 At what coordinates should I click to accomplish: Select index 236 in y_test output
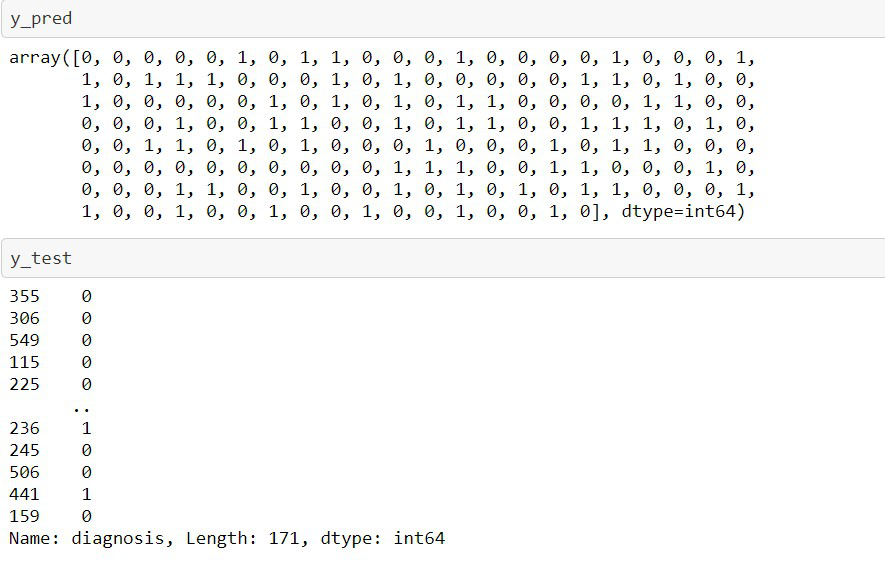click(24, 428)
